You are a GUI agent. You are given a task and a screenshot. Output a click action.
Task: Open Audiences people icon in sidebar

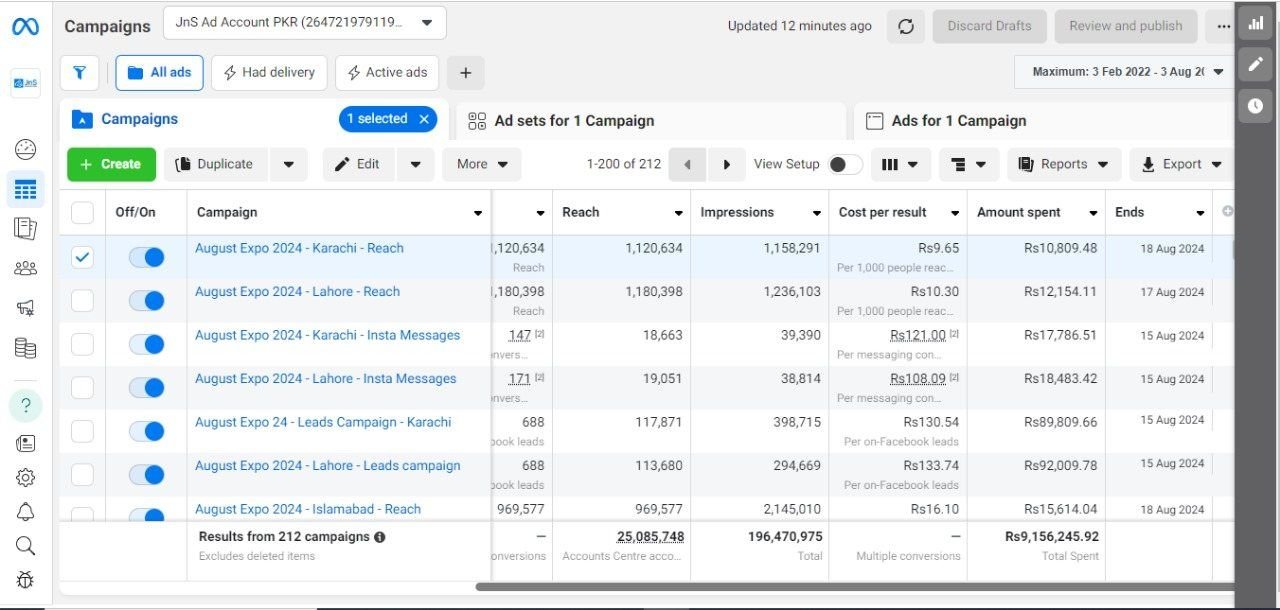pyautogui.click(x=26, y=268)
